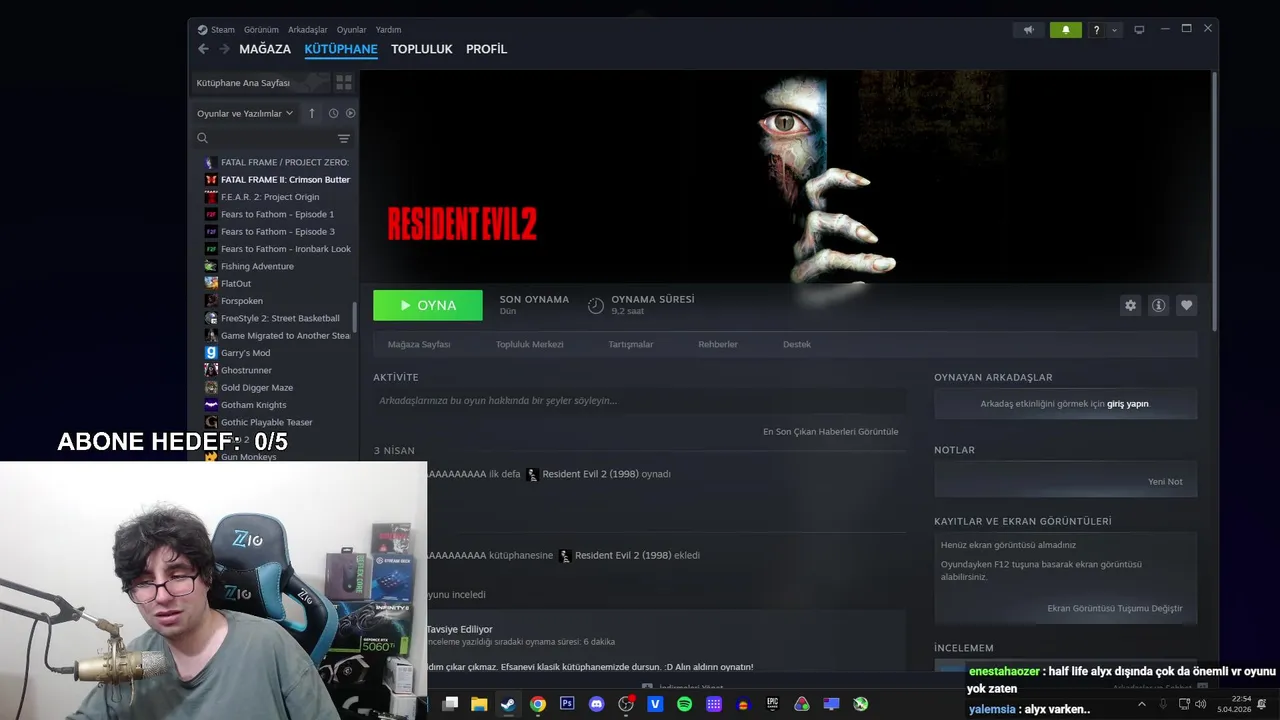This screenshot has height=720, width=1280.
Task: Open game settings gear icon
Action: click(x=1130, y=305)
